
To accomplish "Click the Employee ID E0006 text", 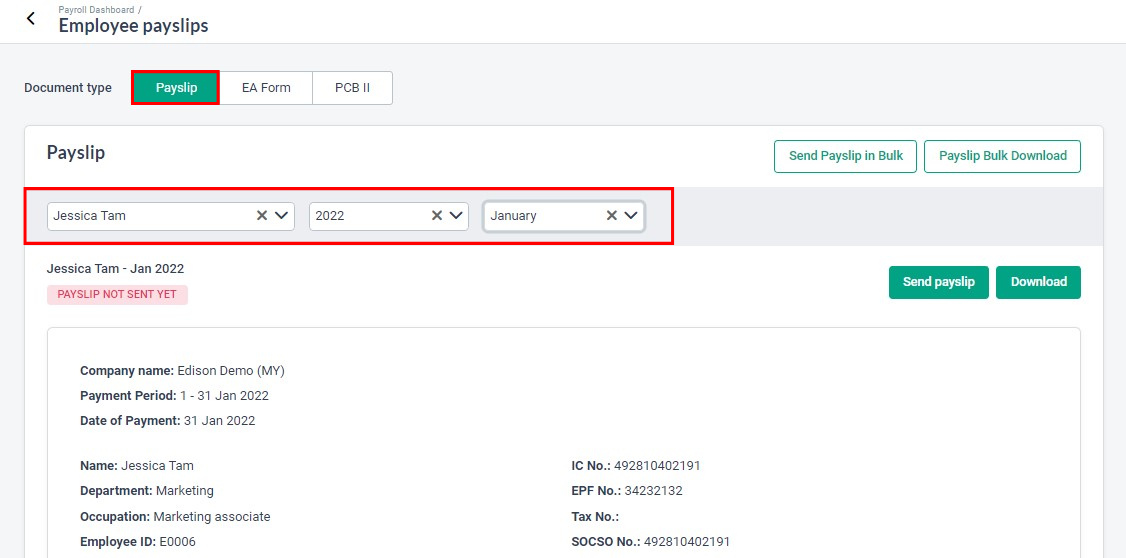I will [138, 541].
